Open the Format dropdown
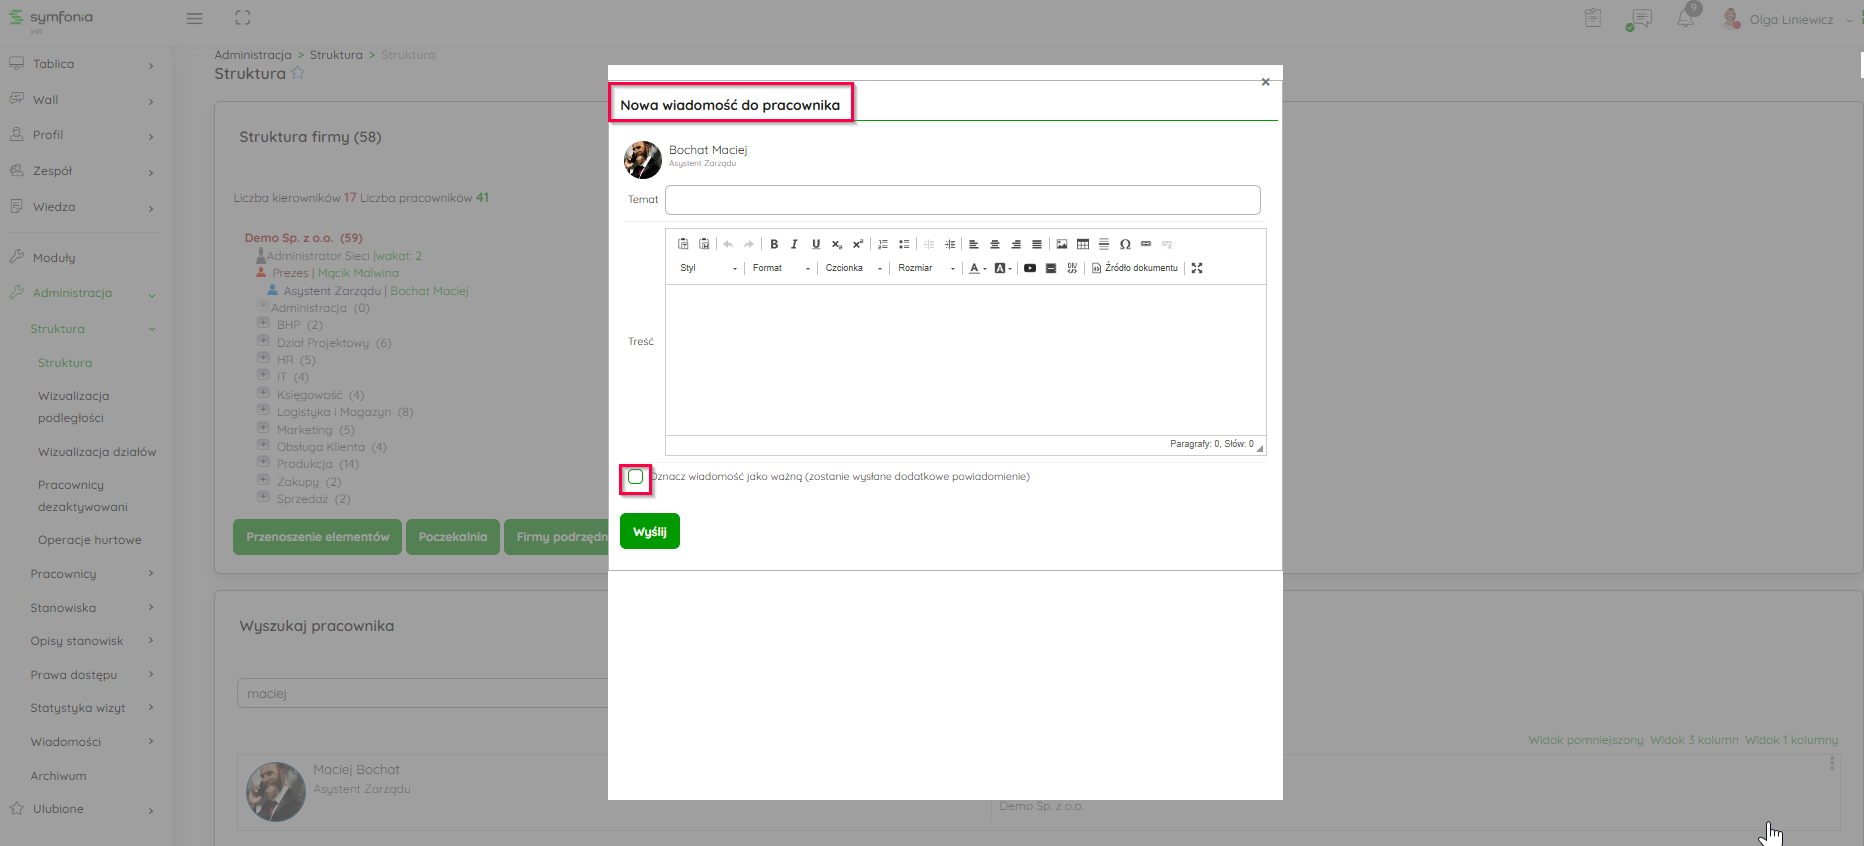This screenshot has width=1864, height=846. tap(780, 268)
